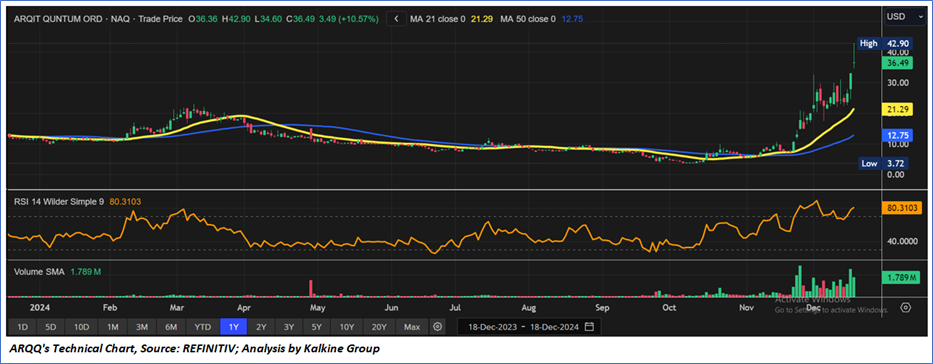The height and width of the screenshot is (364, 933).
Task: Select the active 1Y range
Action: coord(234,327)
